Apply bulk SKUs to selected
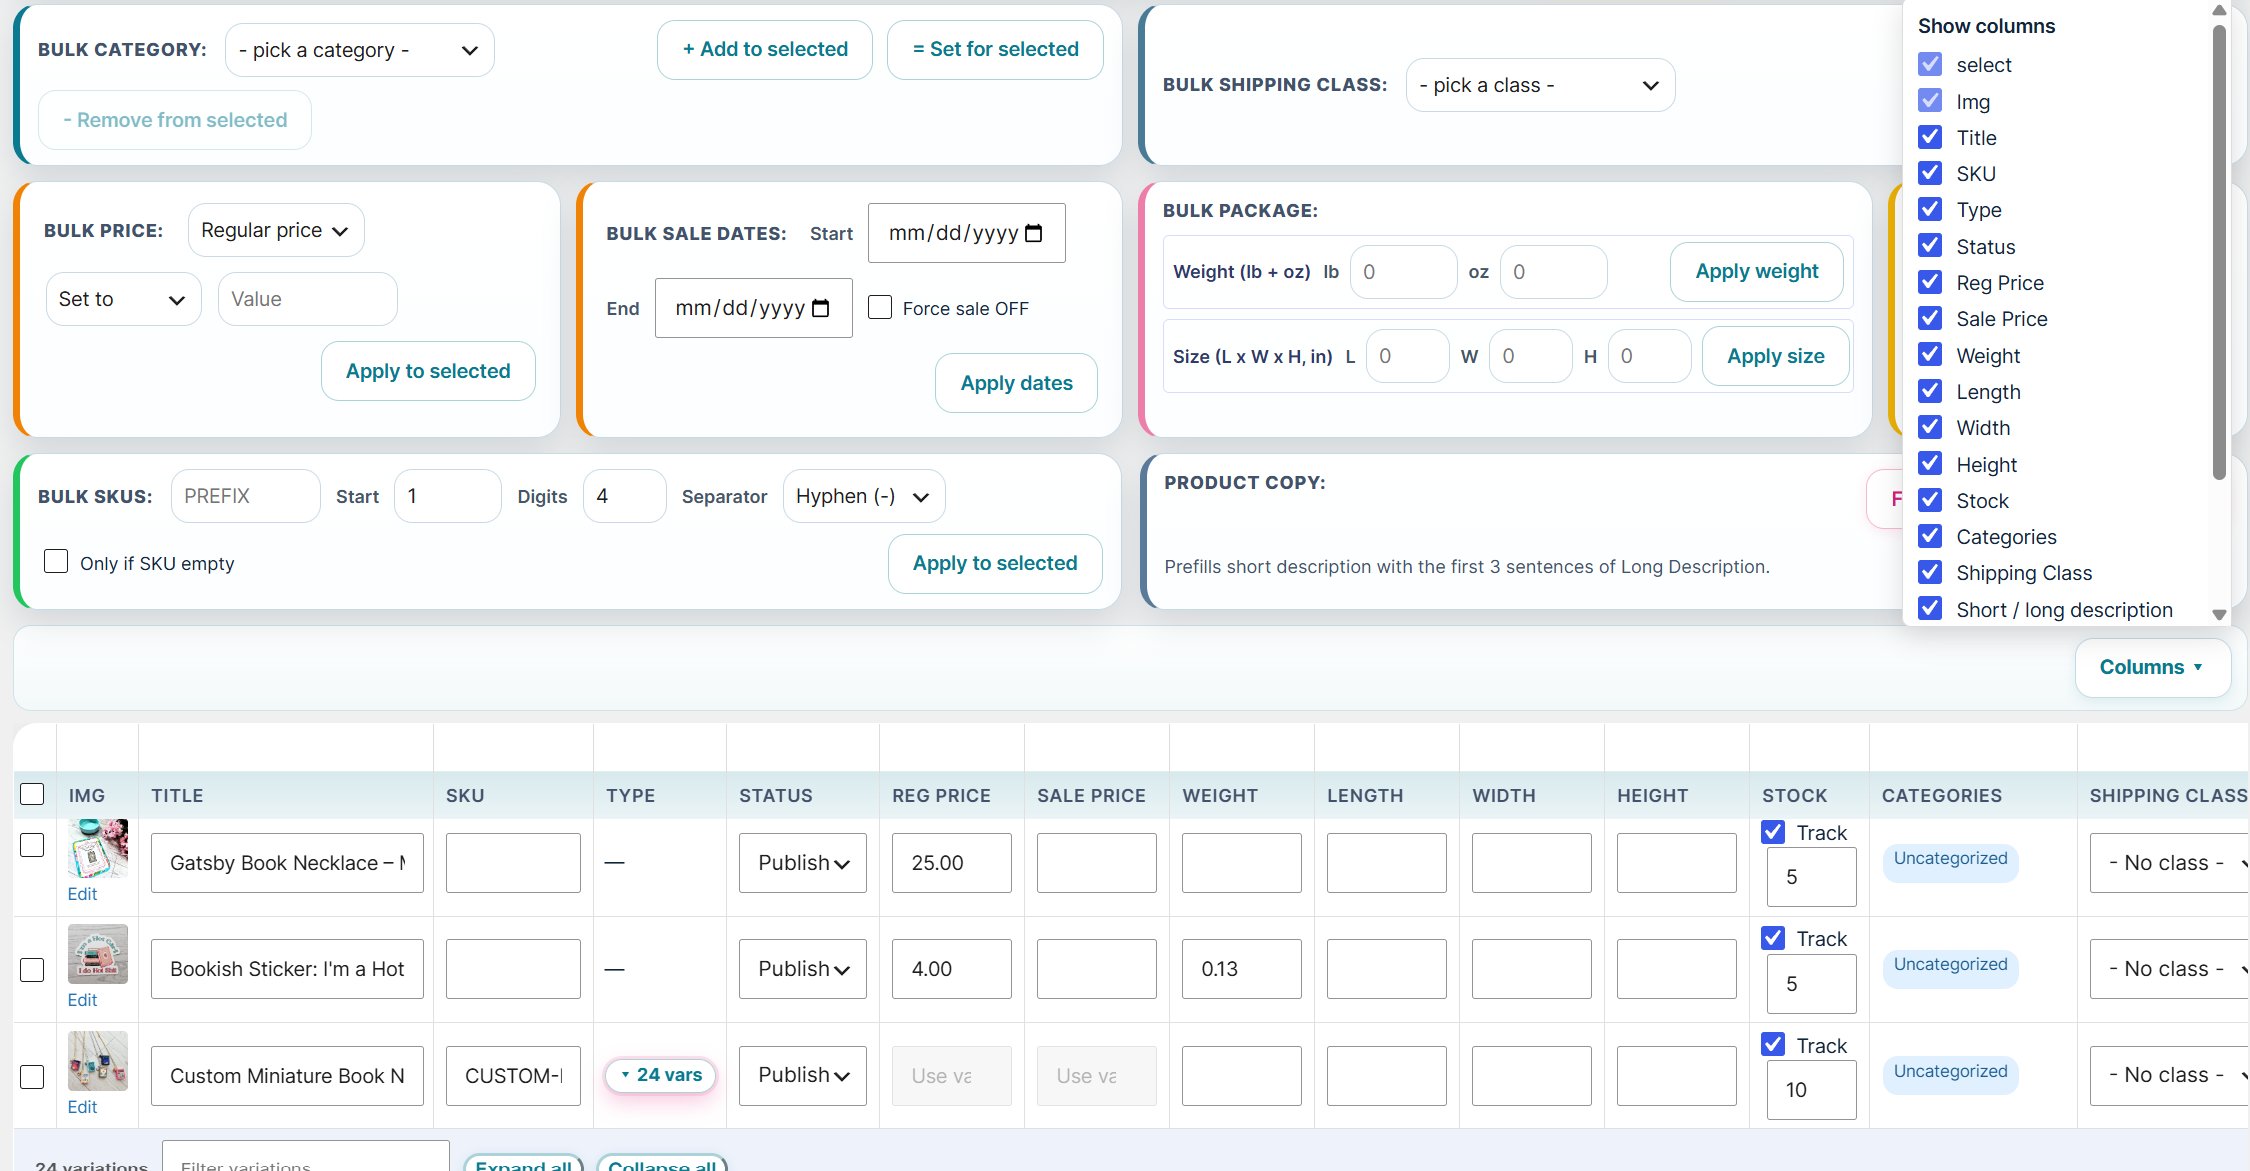Screen dimensions: 2250x1171 click(x=995, y=563)
